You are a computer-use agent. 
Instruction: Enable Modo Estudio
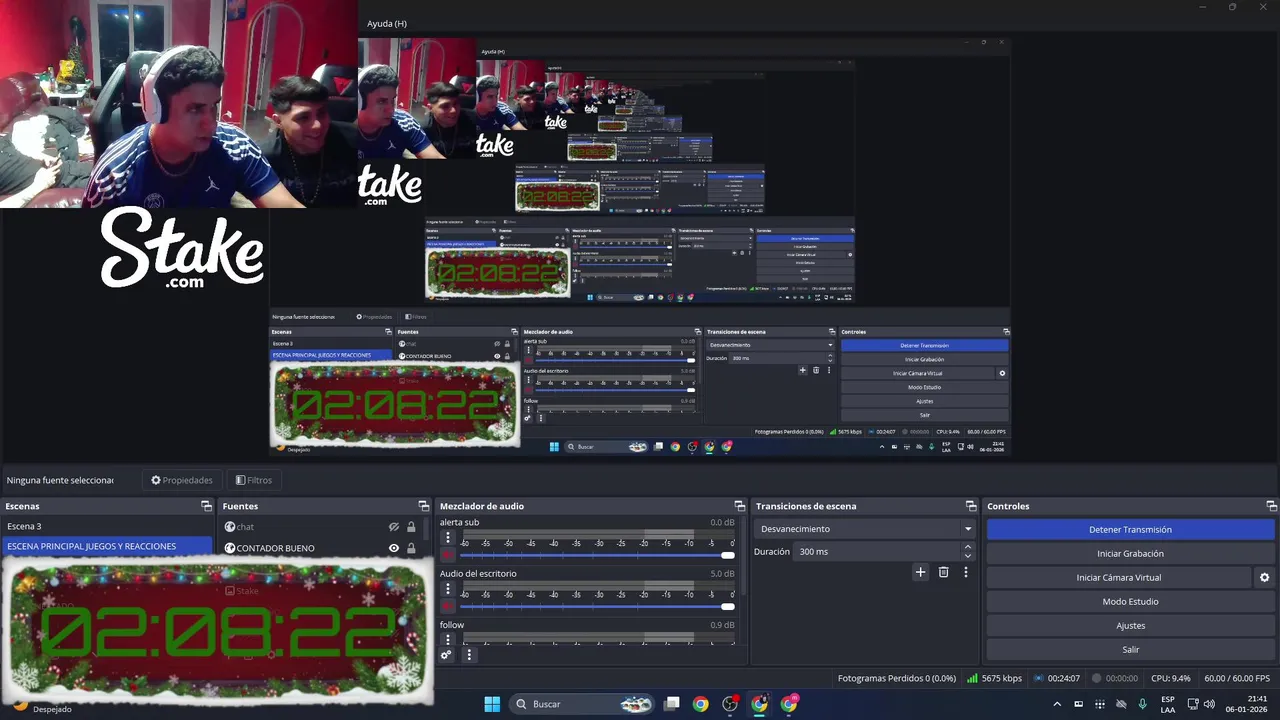point(1130,602)
